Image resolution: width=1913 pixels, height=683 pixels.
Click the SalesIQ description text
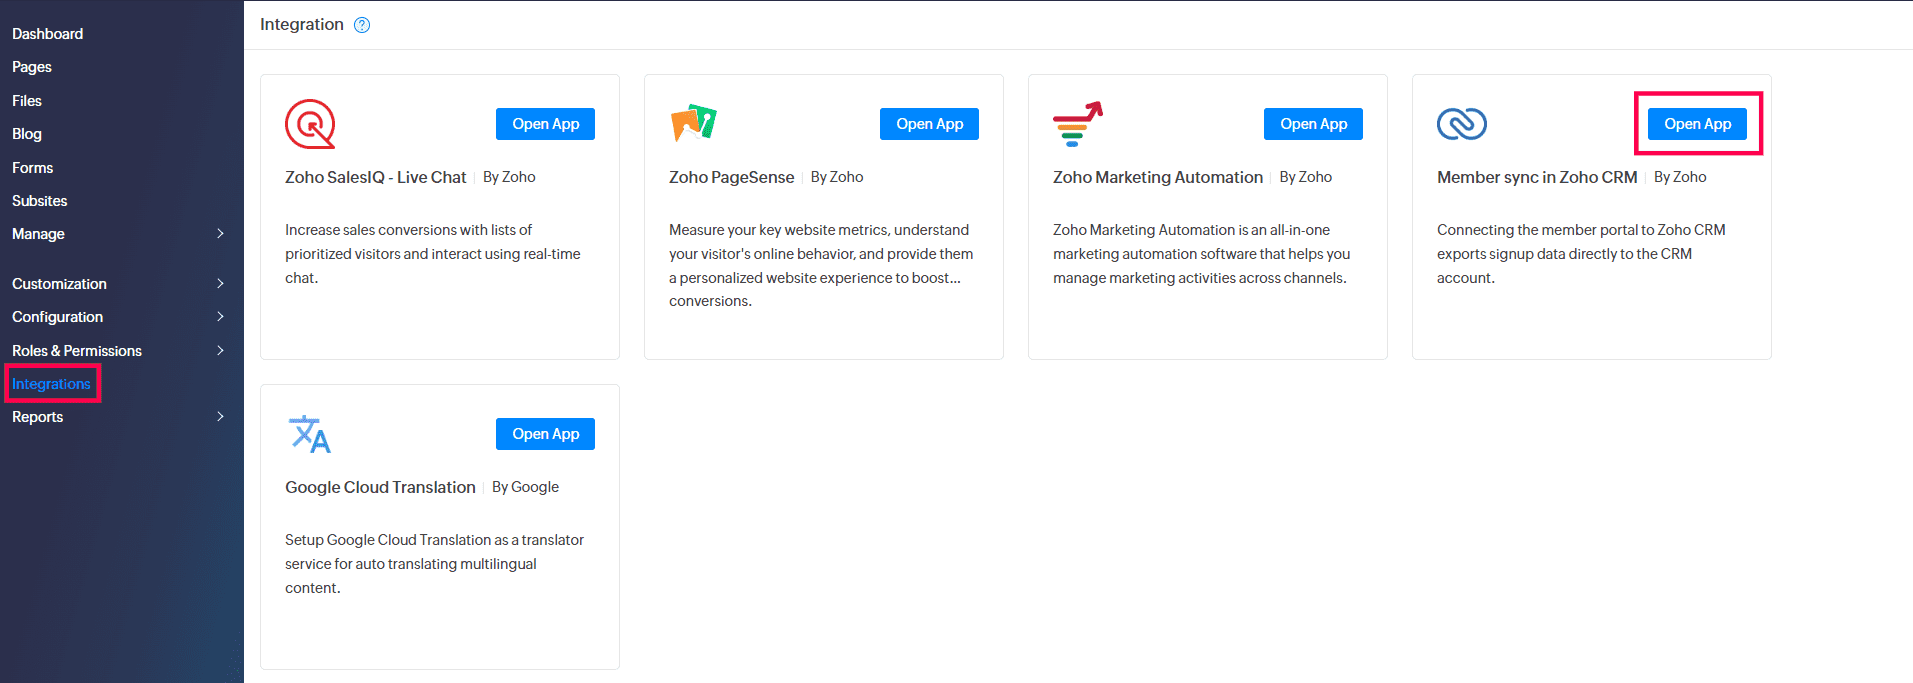[433, 254]
